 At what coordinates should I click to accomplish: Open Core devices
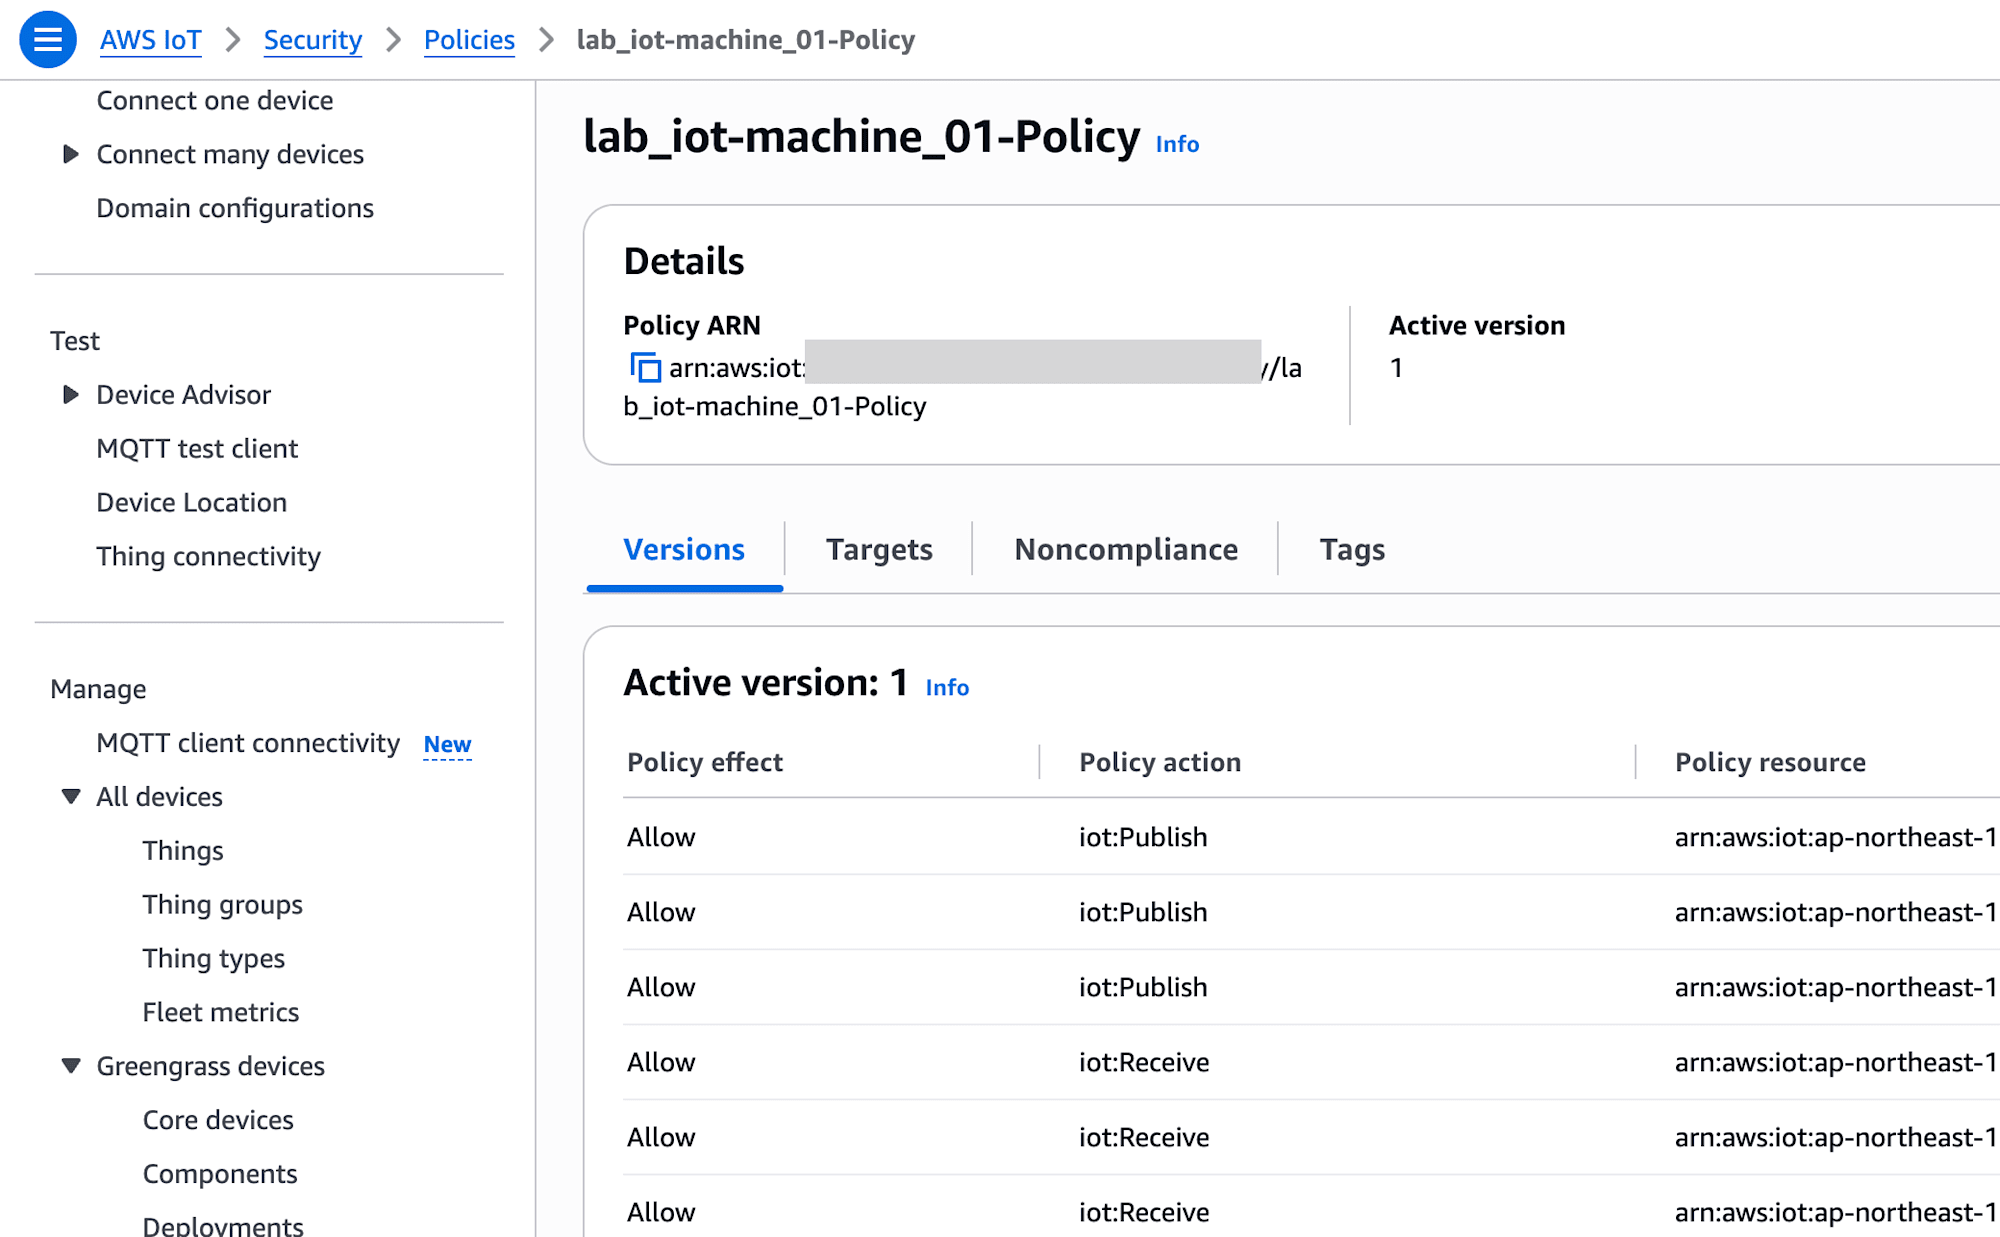pyautogui.click(x=218, y=1120)
